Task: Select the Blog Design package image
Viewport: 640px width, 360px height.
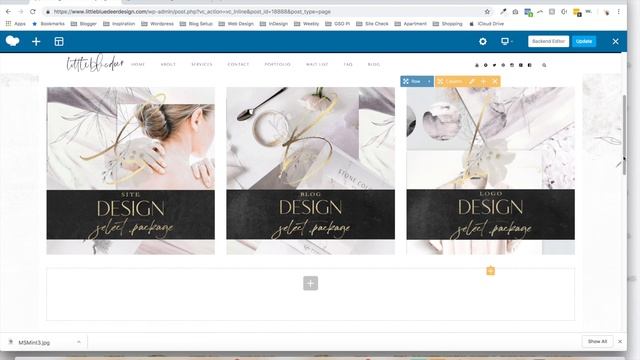Action: click(311, 171)
